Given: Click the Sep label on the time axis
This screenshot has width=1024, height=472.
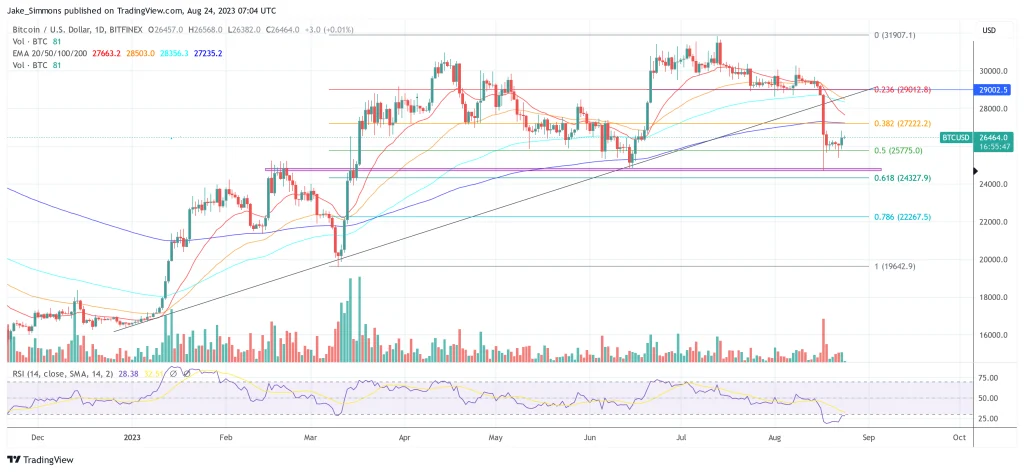Looking at the screenshot, I should 867,437.
